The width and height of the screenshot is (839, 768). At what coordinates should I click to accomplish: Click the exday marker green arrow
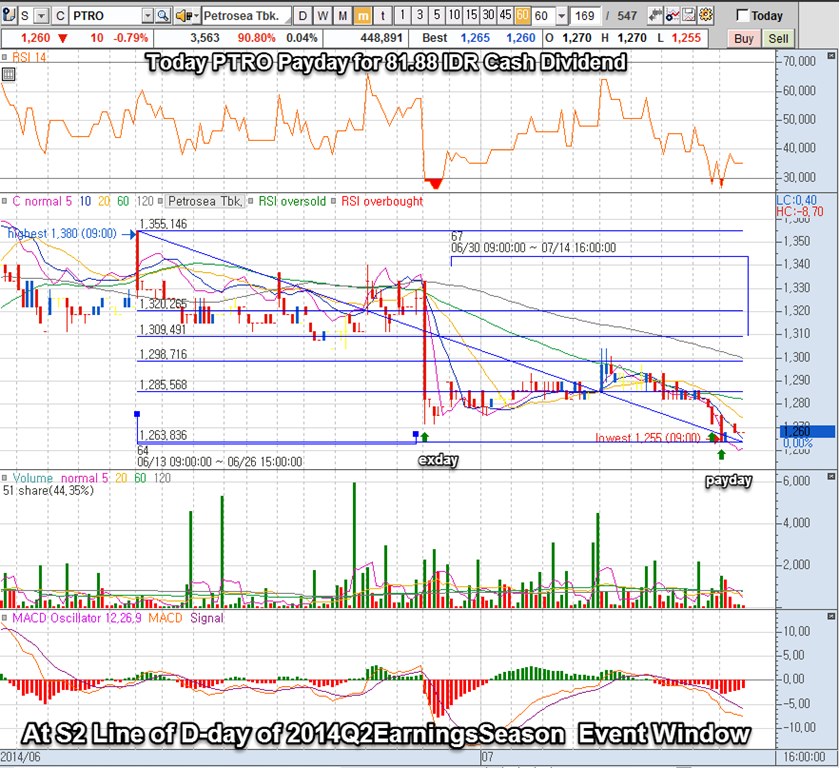tap(425, 437)
